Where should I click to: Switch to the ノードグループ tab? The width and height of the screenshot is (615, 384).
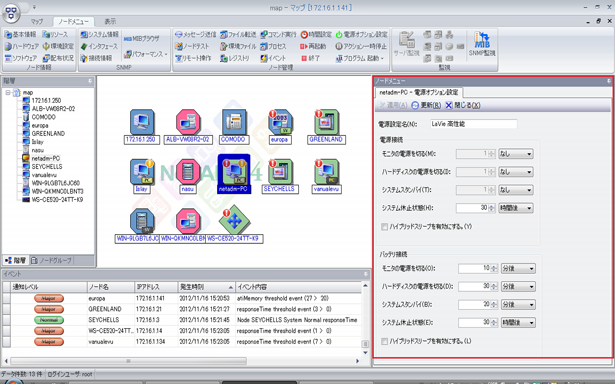(x=52, y=260)
